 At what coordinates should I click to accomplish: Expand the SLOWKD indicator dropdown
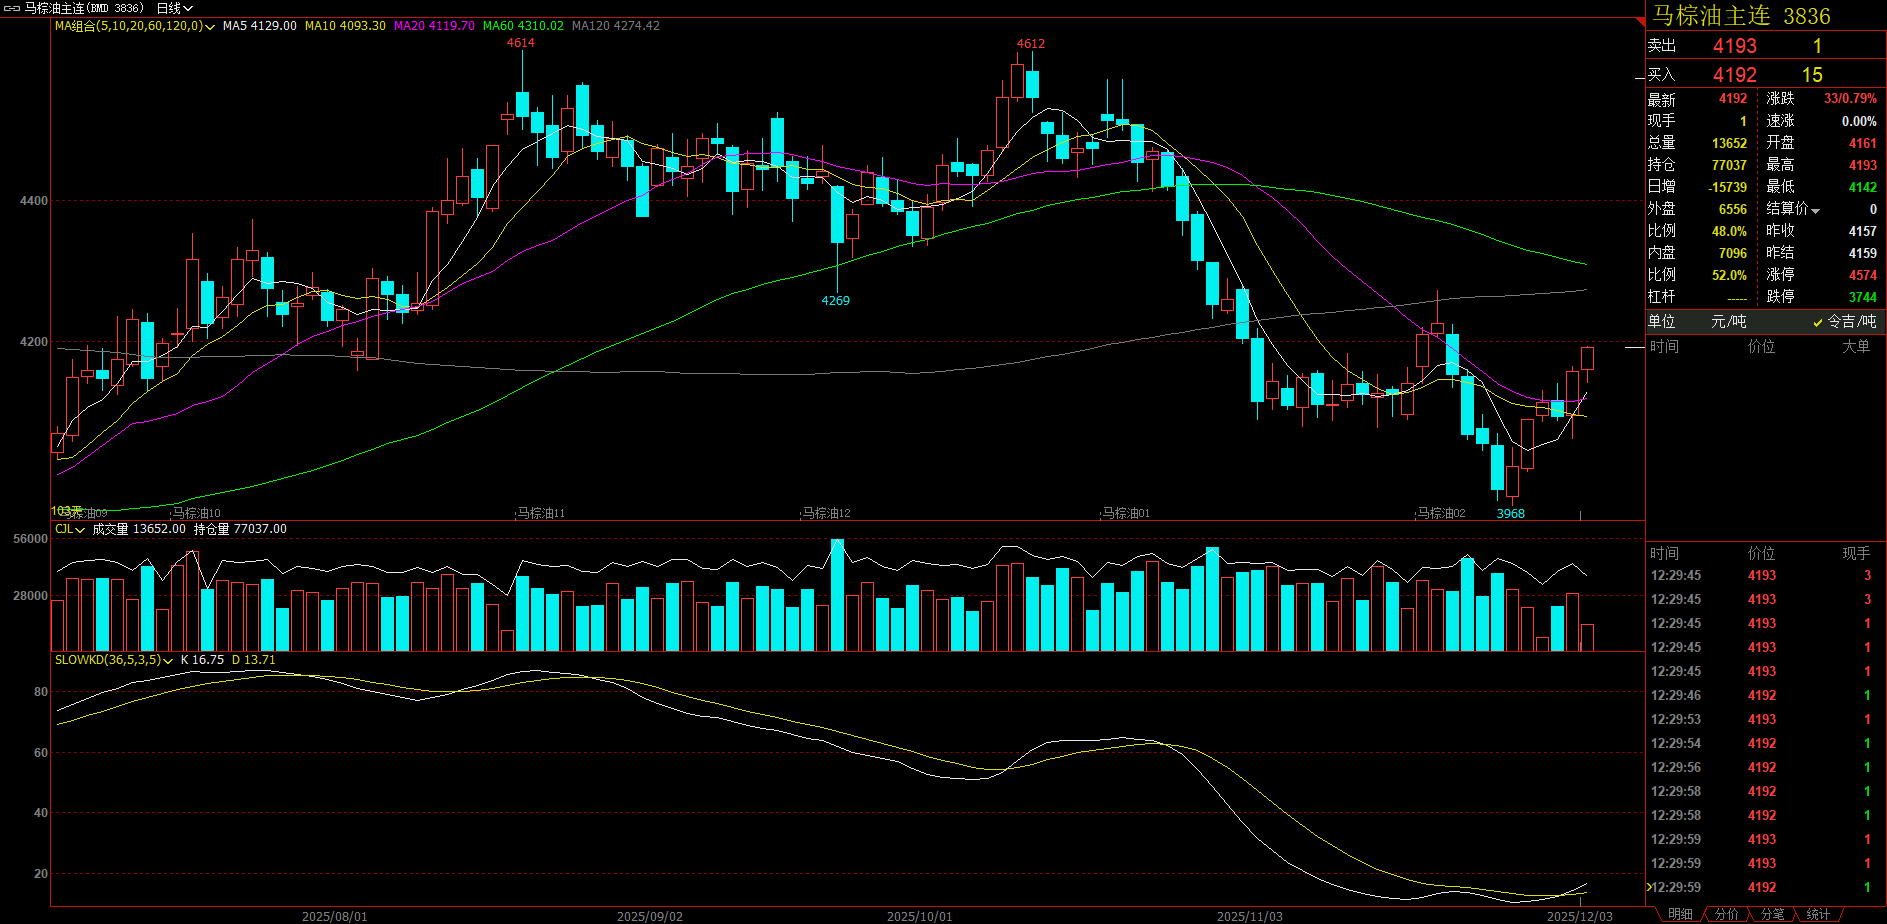tap(168, 661)
